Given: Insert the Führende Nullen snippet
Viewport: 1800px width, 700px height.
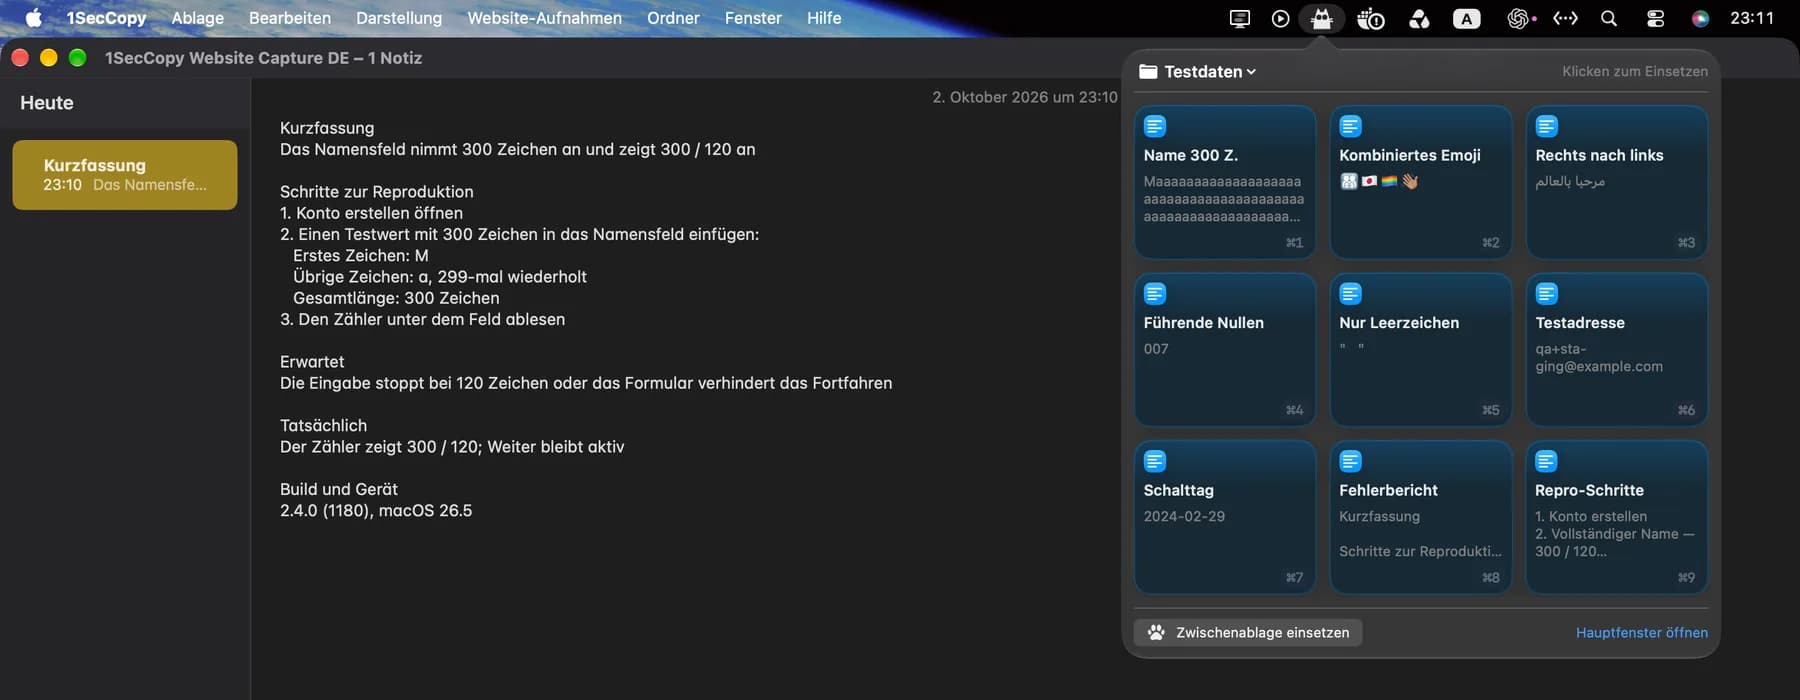Looking at the screenshot, I should 1224,349.
